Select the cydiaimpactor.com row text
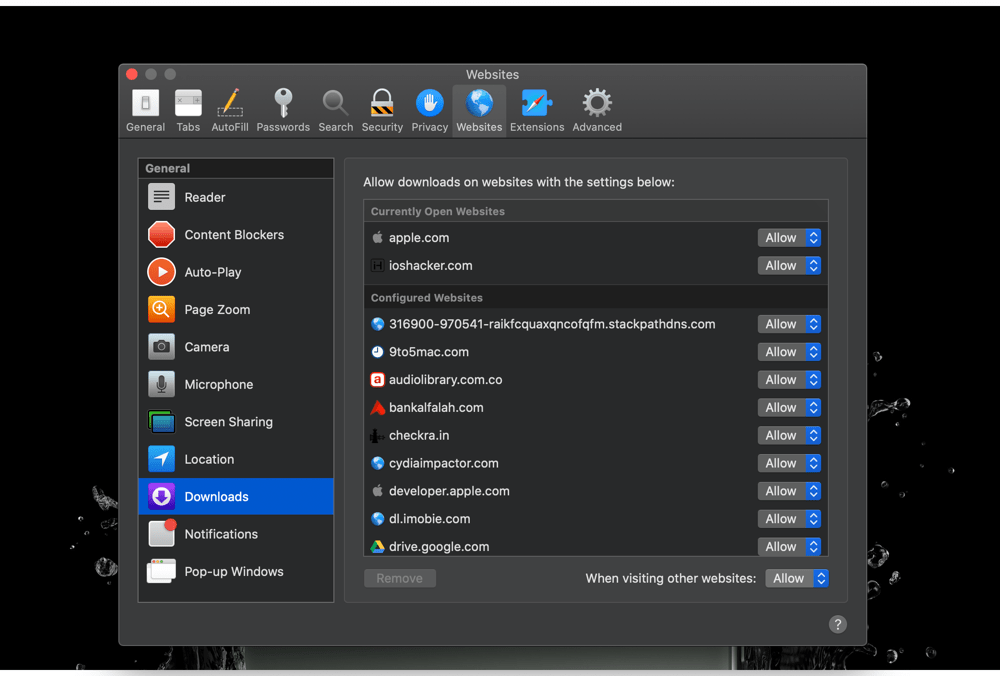The image size is (1000, 676). 444,463
